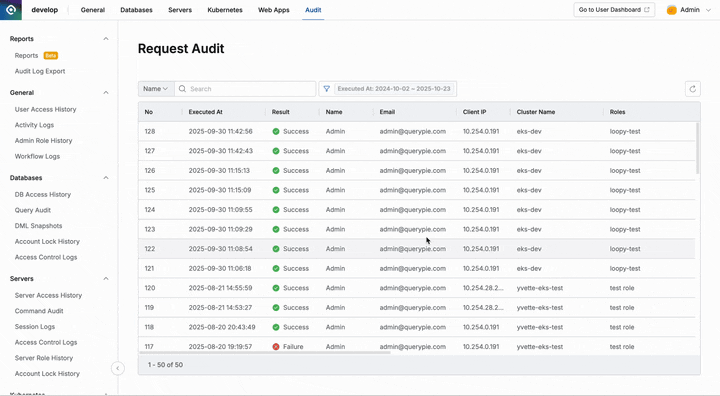Collapse the Reports sidebar section

(106, 39)
